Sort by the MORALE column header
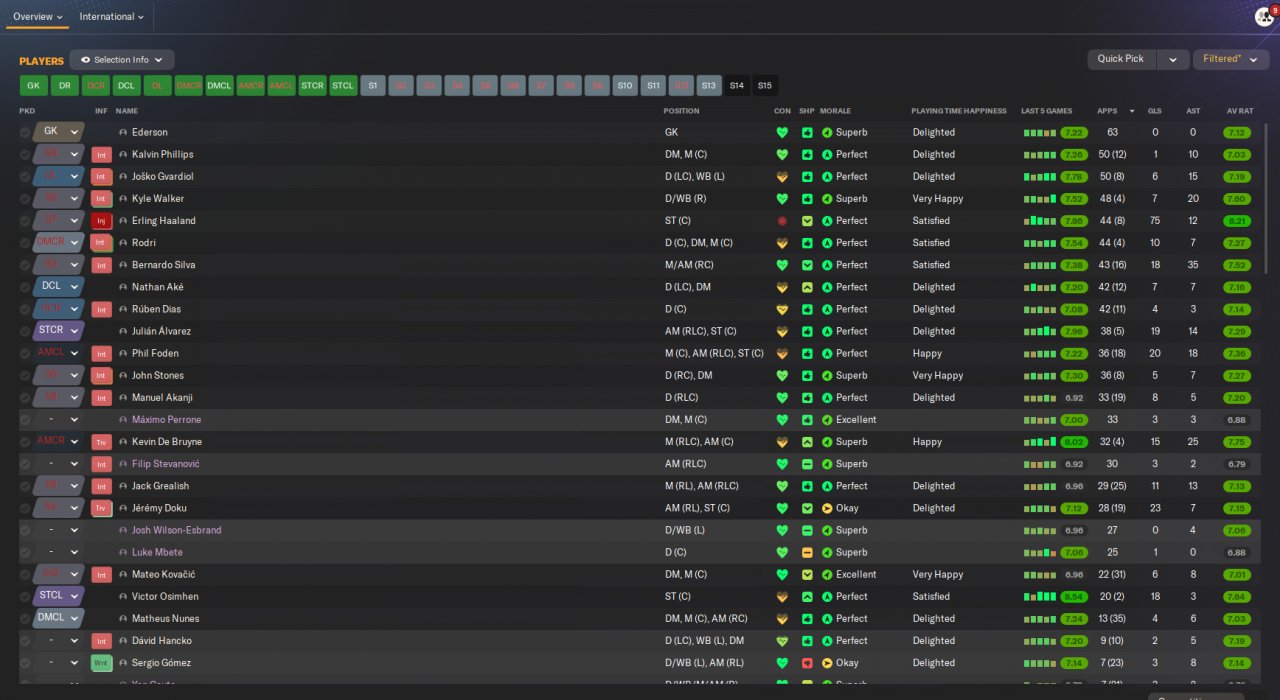Viewport: 1280px width, 700px height. [x=835, y=111]
